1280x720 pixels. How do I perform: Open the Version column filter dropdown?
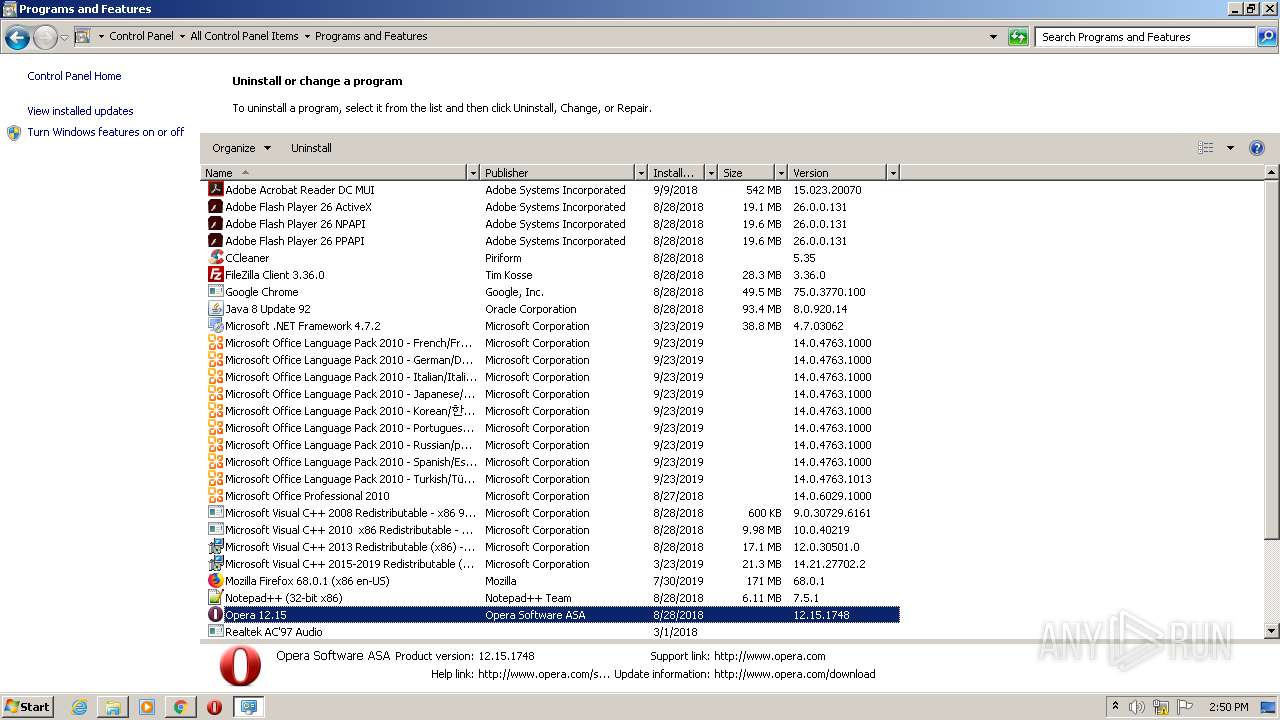pos(893,173)
